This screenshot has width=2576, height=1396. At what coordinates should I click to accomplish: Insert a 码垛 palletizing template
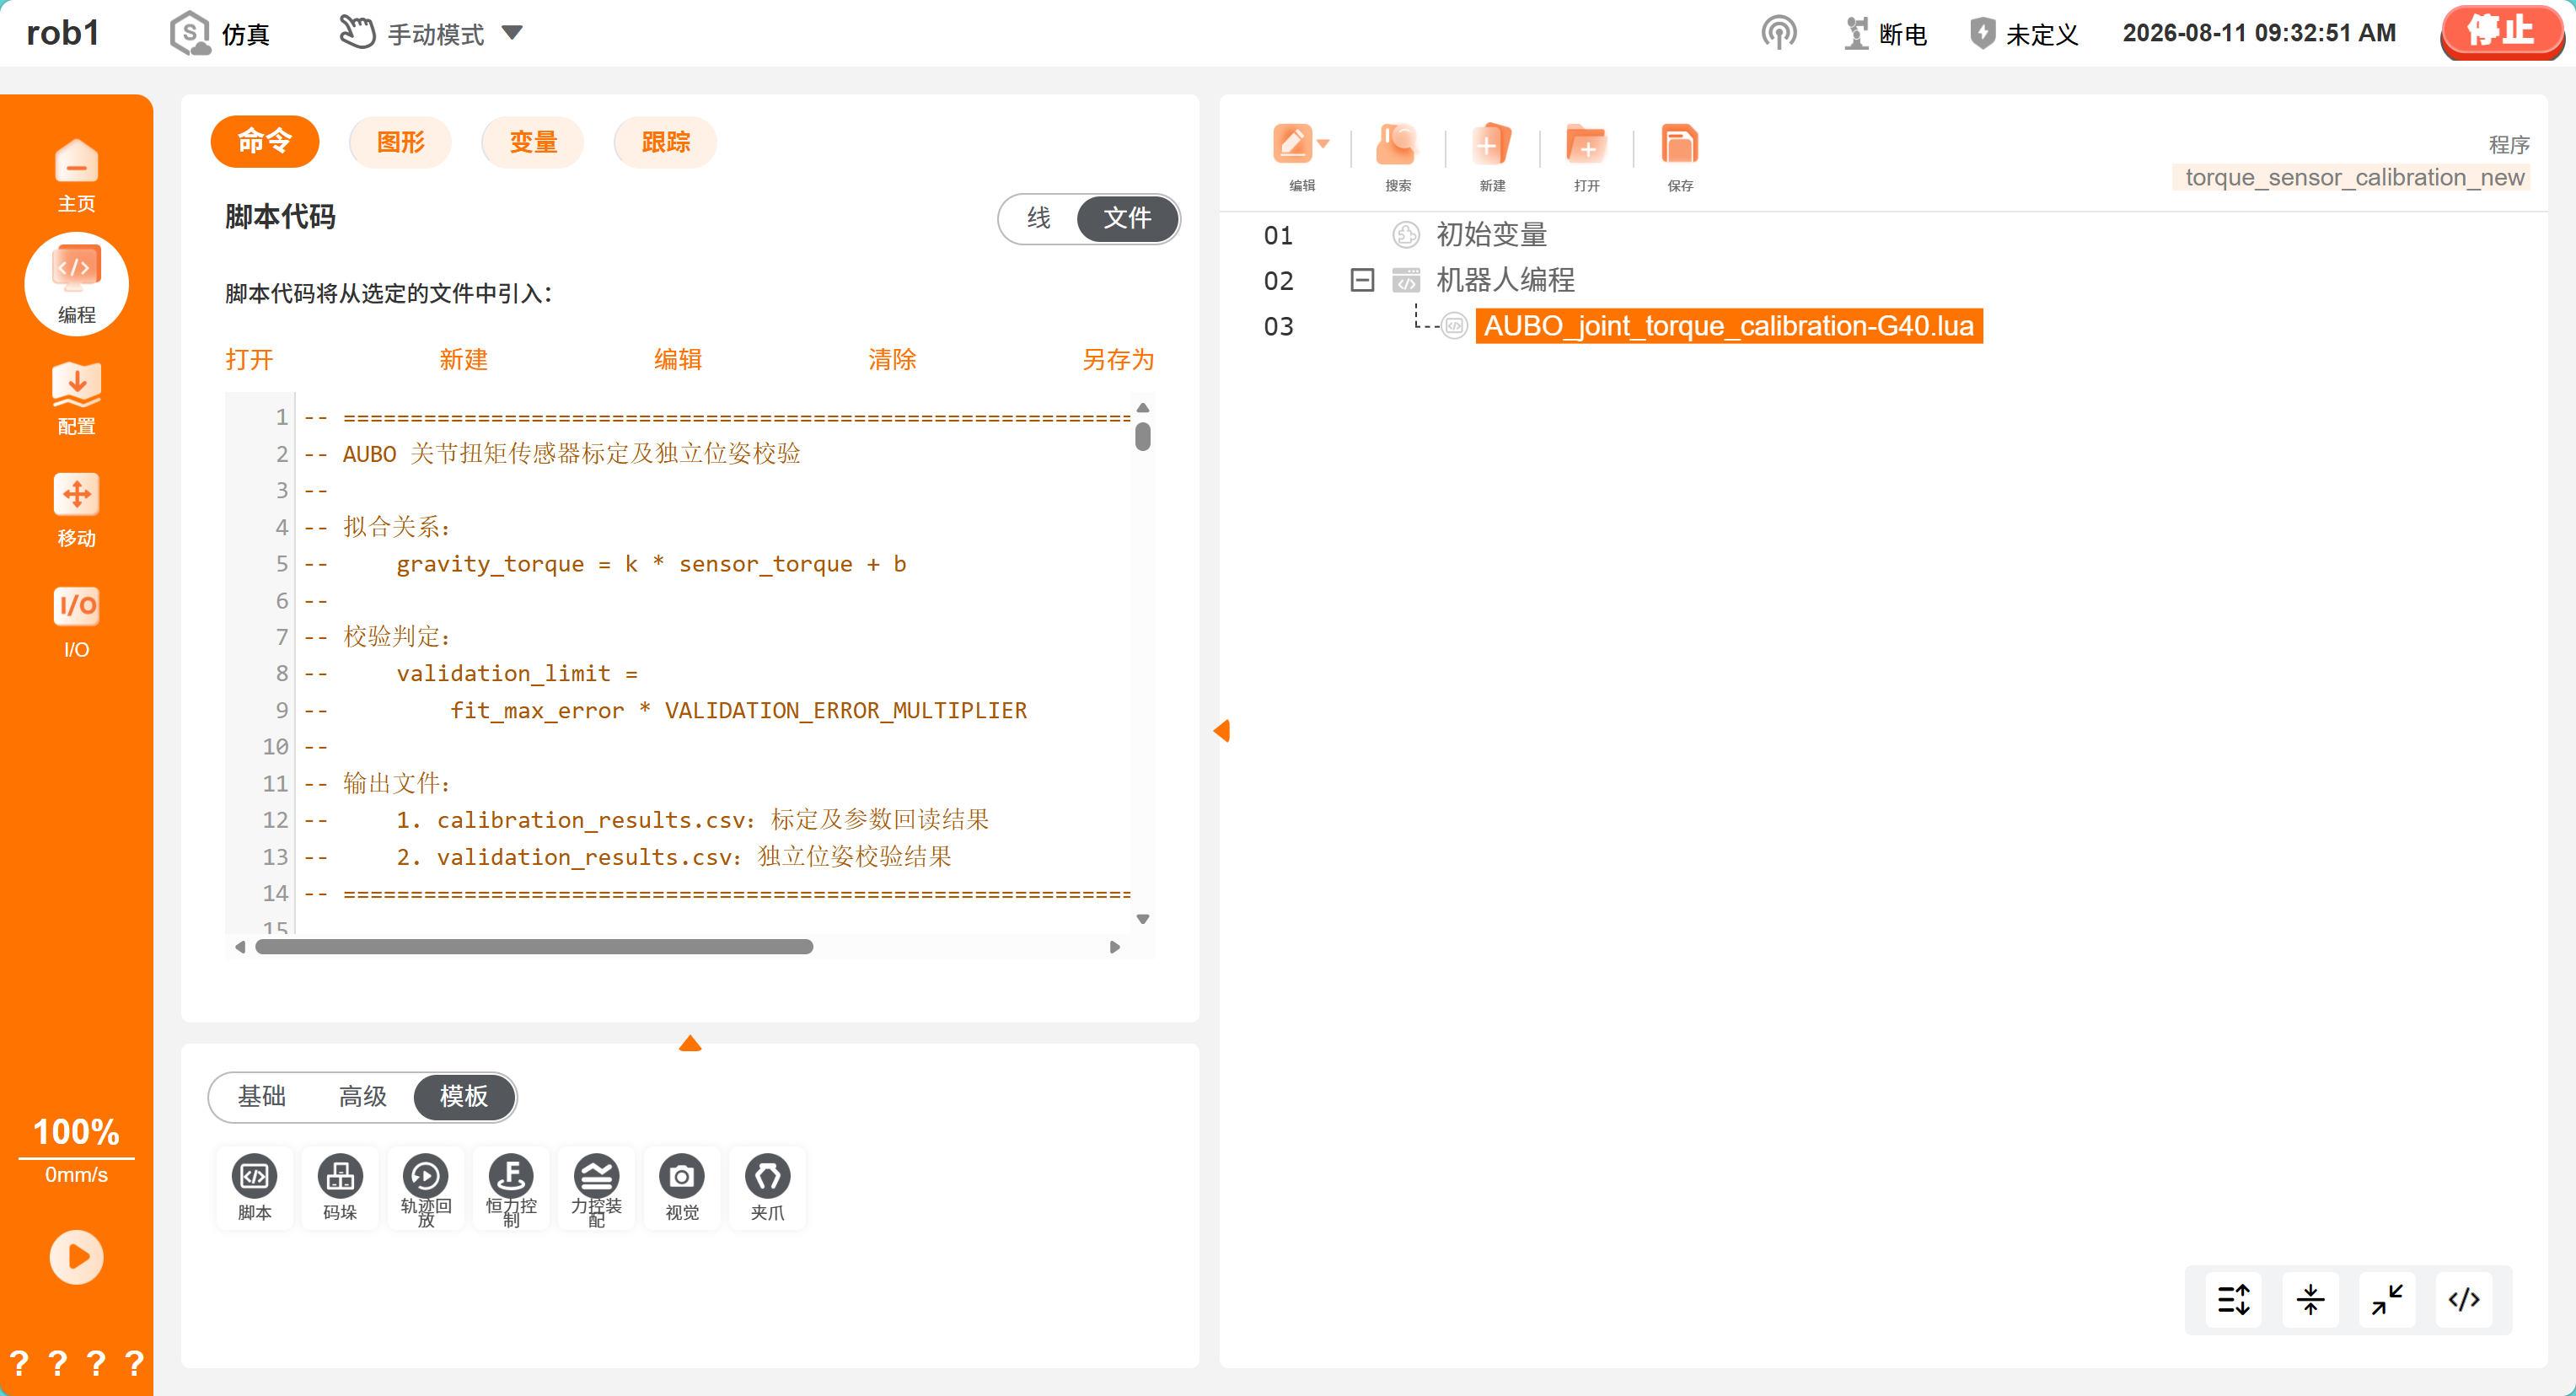click(x=340, y=1187)
